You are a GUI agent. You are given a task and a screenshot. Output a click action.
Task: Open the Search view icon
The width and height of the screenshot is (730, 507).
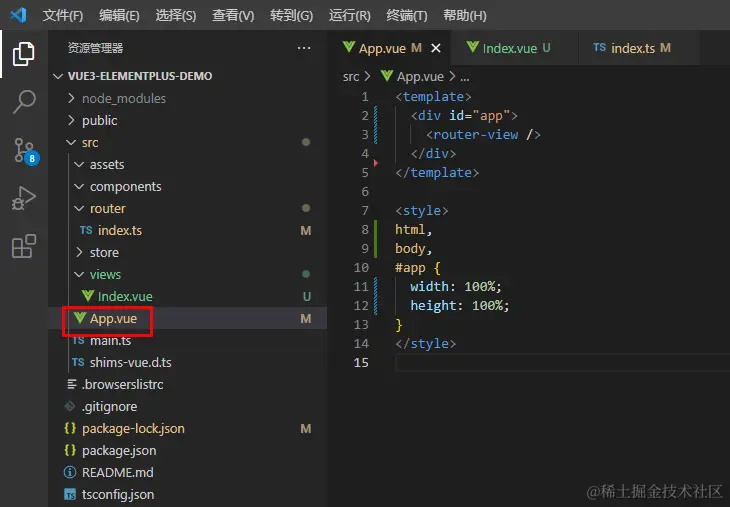24,102
